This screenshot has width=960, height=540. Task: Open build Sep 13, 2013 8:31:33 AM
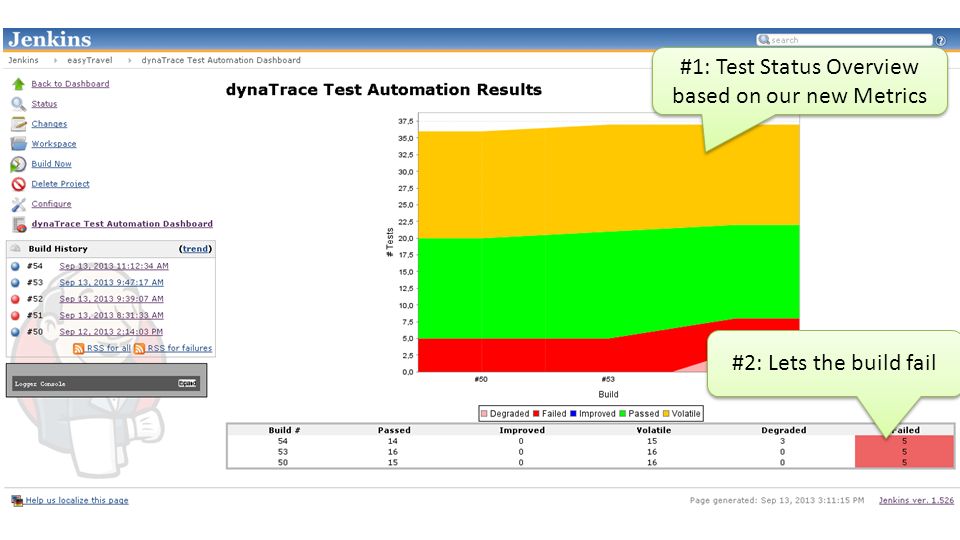[x=111, y=316]
